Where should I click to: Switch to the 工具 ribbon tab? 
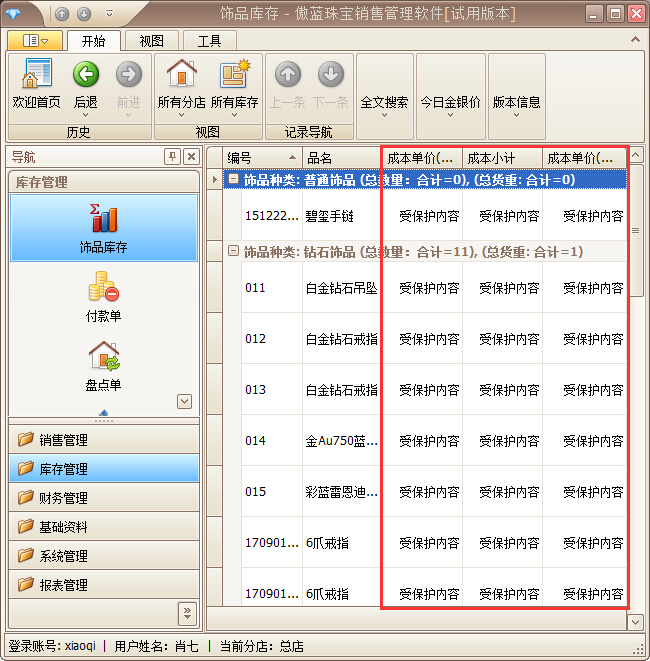[x=209, y=41]
